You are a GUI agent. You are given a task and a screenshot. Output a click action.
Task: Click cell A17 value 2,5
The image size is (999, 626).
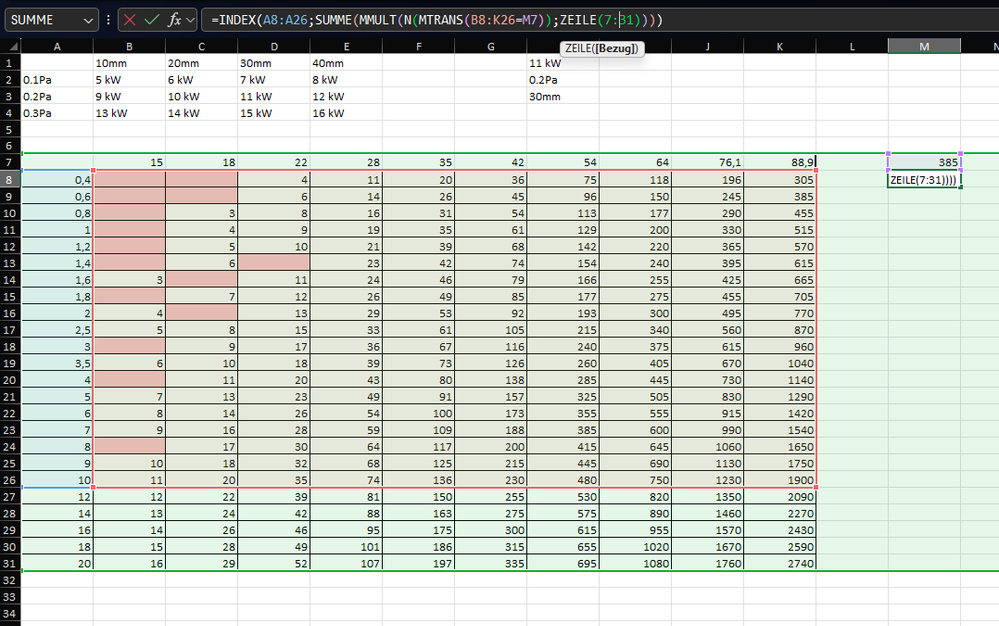coord(57,330)
